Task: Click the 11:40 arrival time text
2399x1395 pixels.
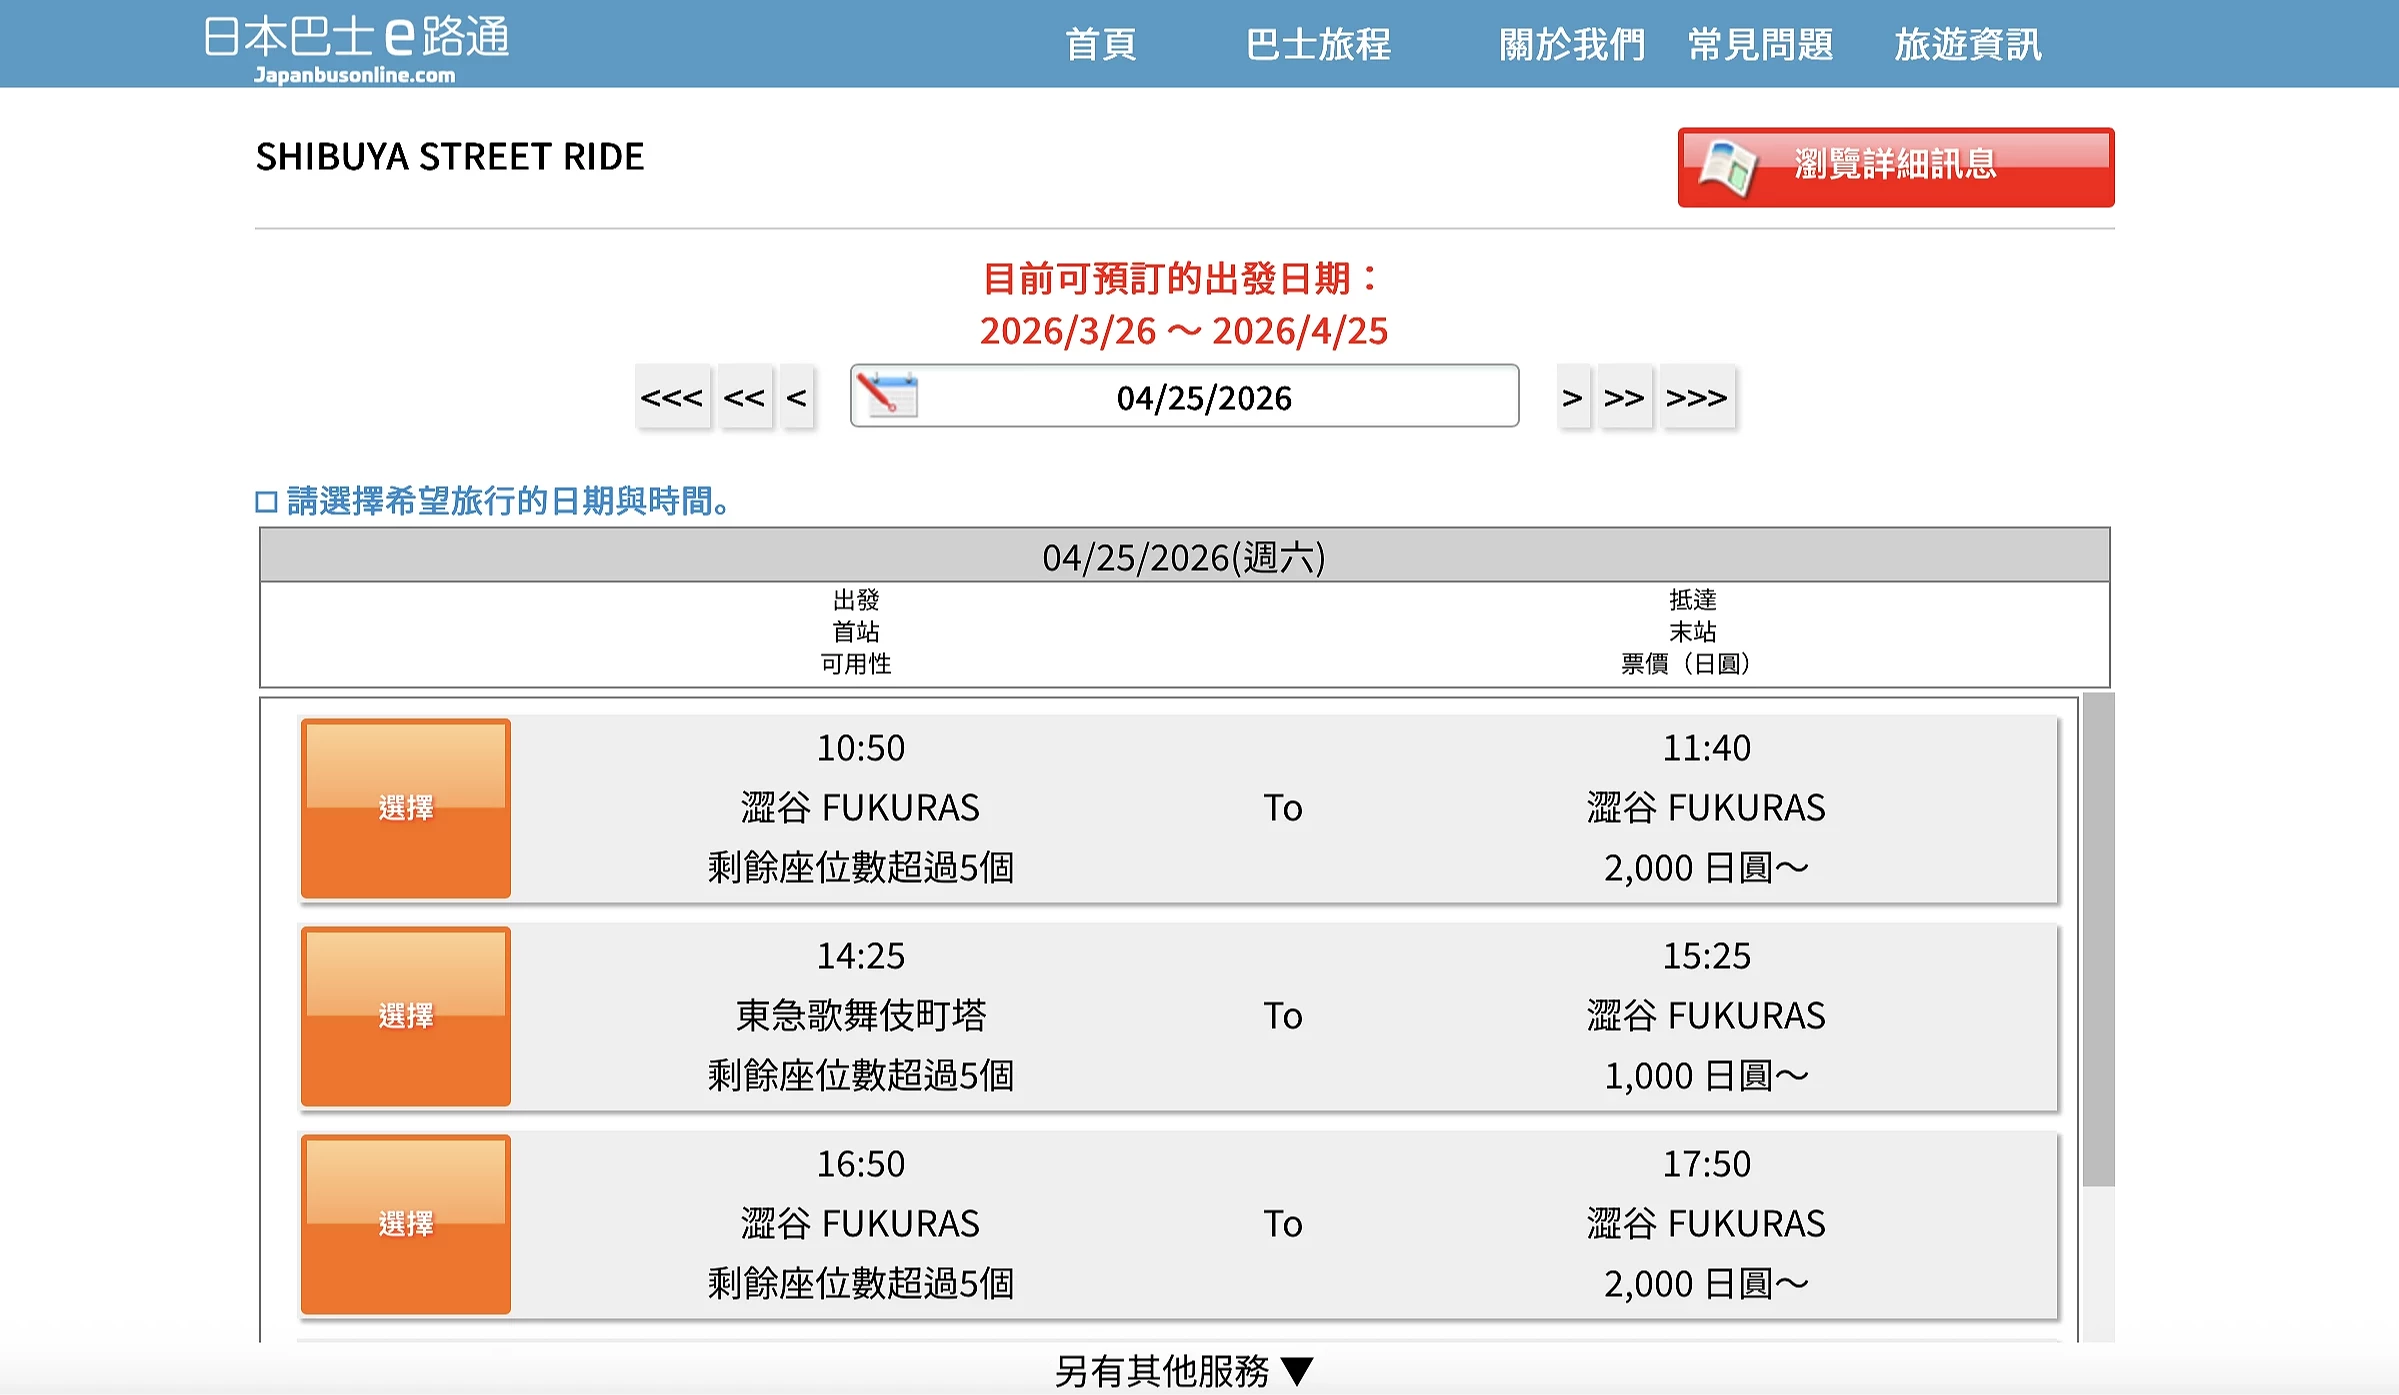Action: 1706,748
